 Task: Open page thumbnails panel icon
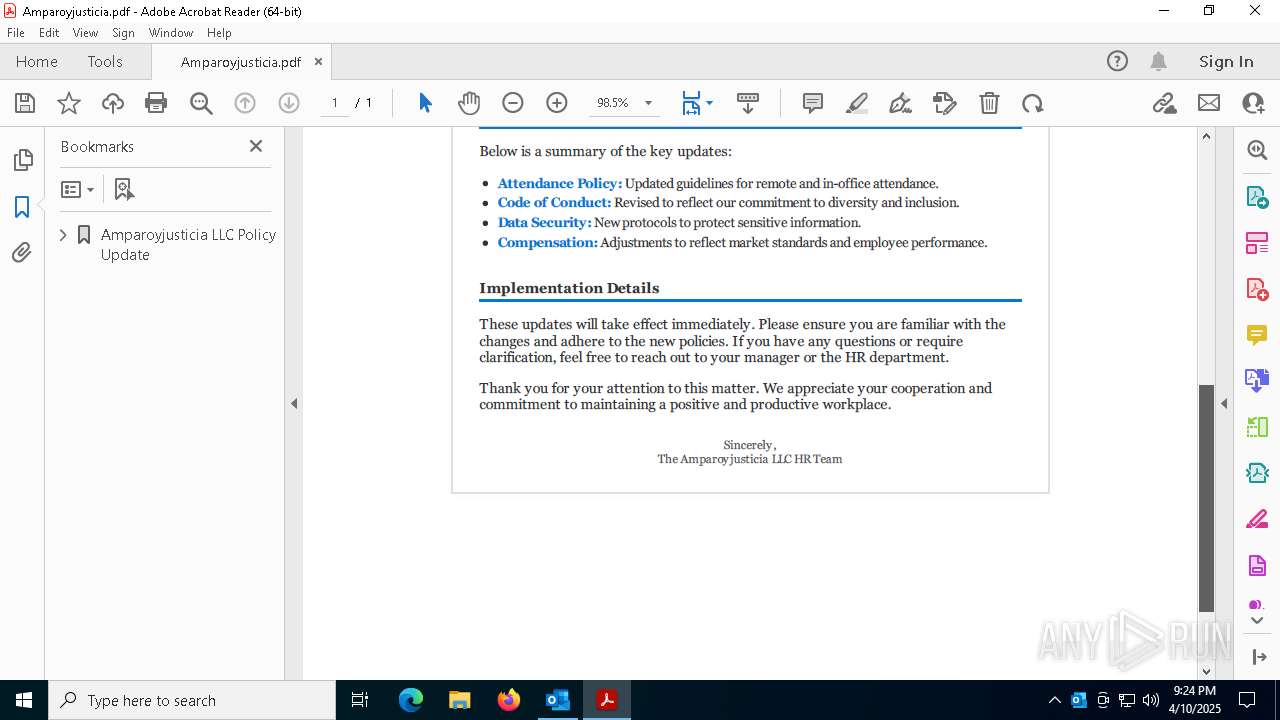(22, 160)
